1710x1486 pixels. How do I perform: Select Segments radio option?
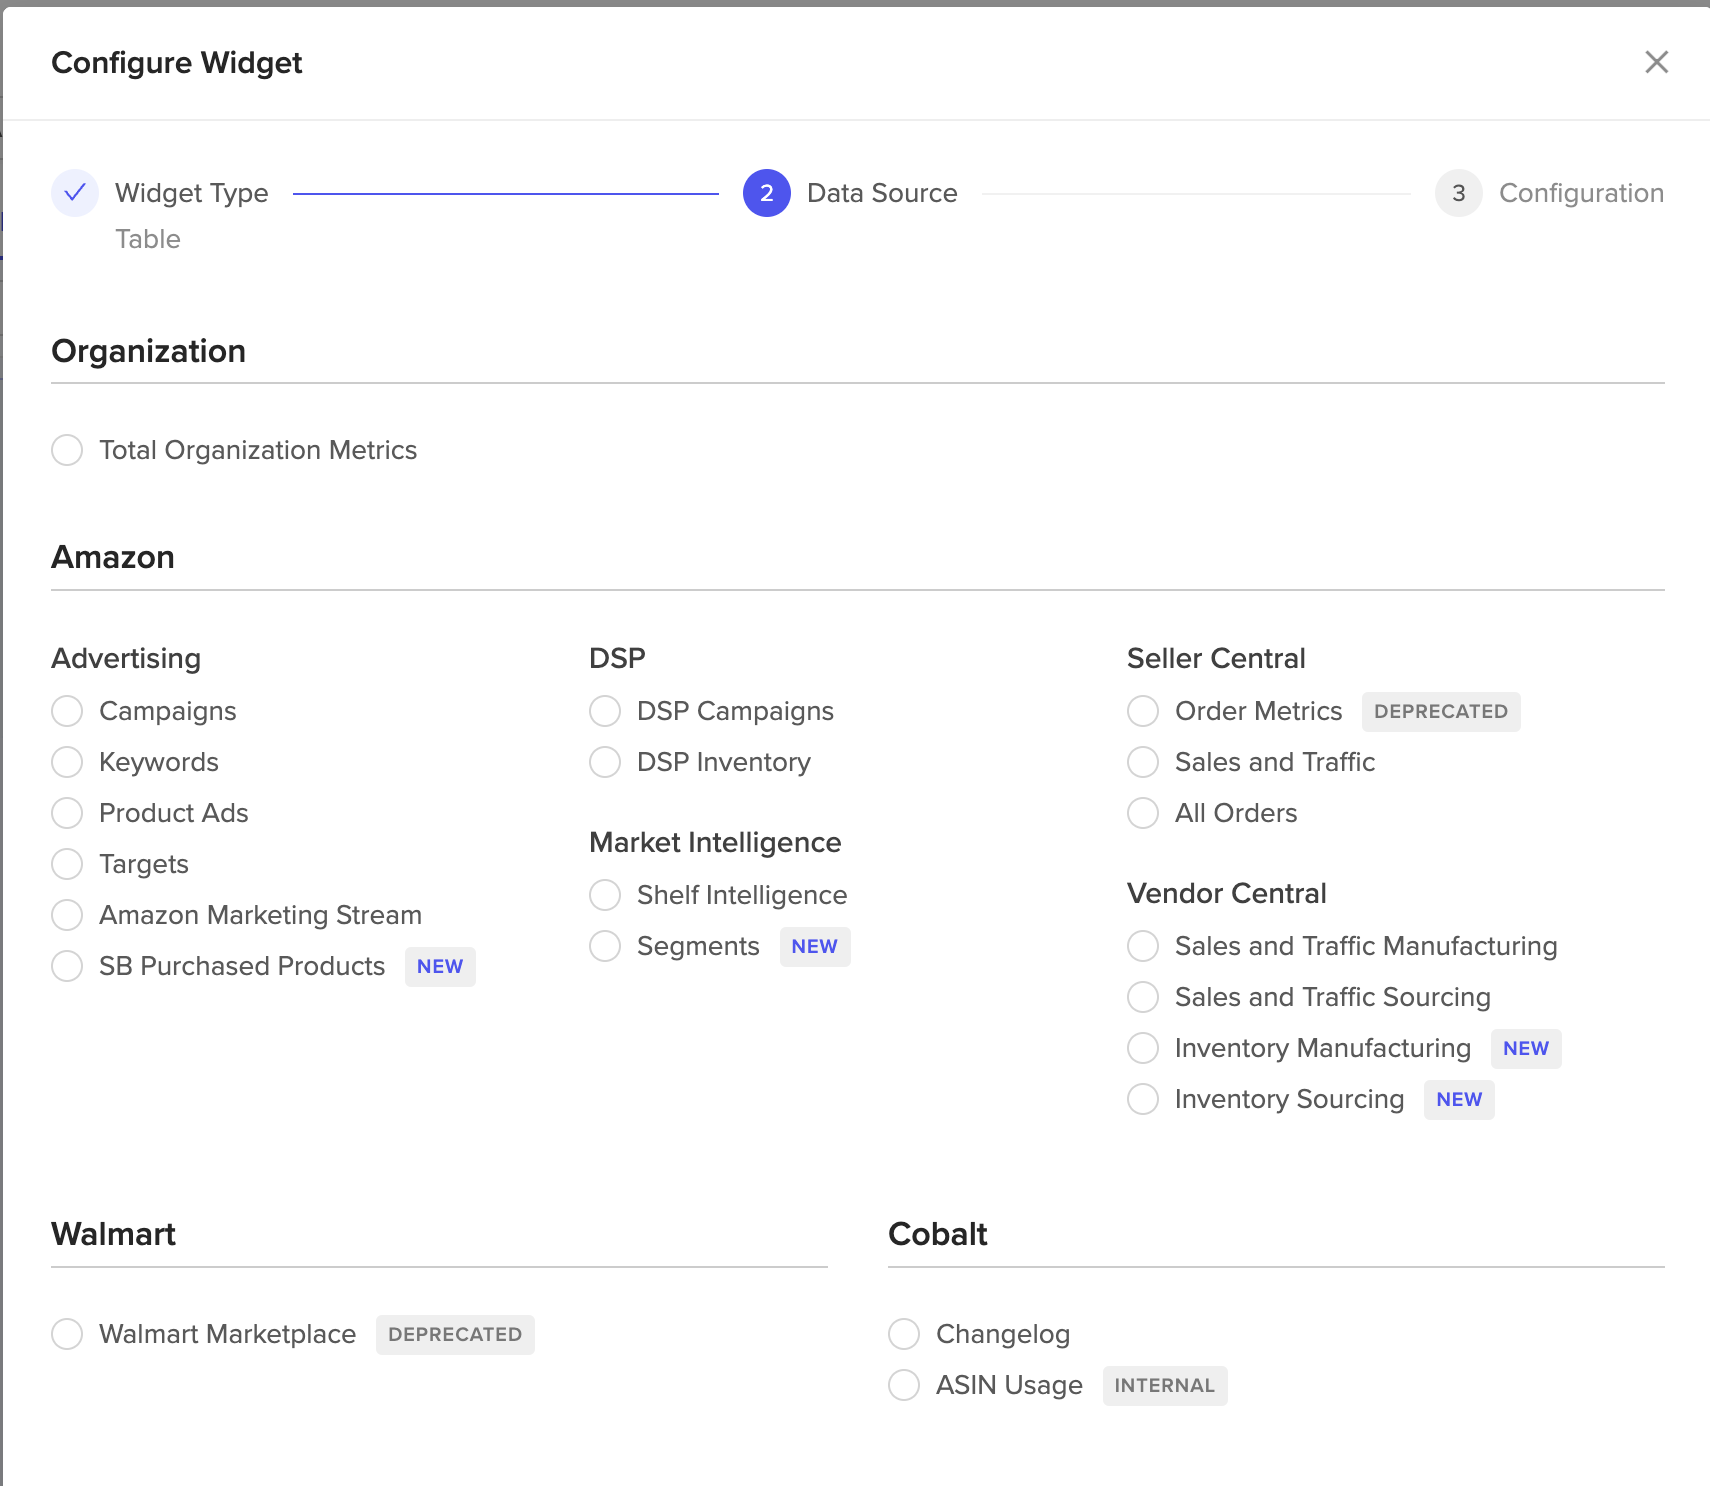(x=605, y=946)
